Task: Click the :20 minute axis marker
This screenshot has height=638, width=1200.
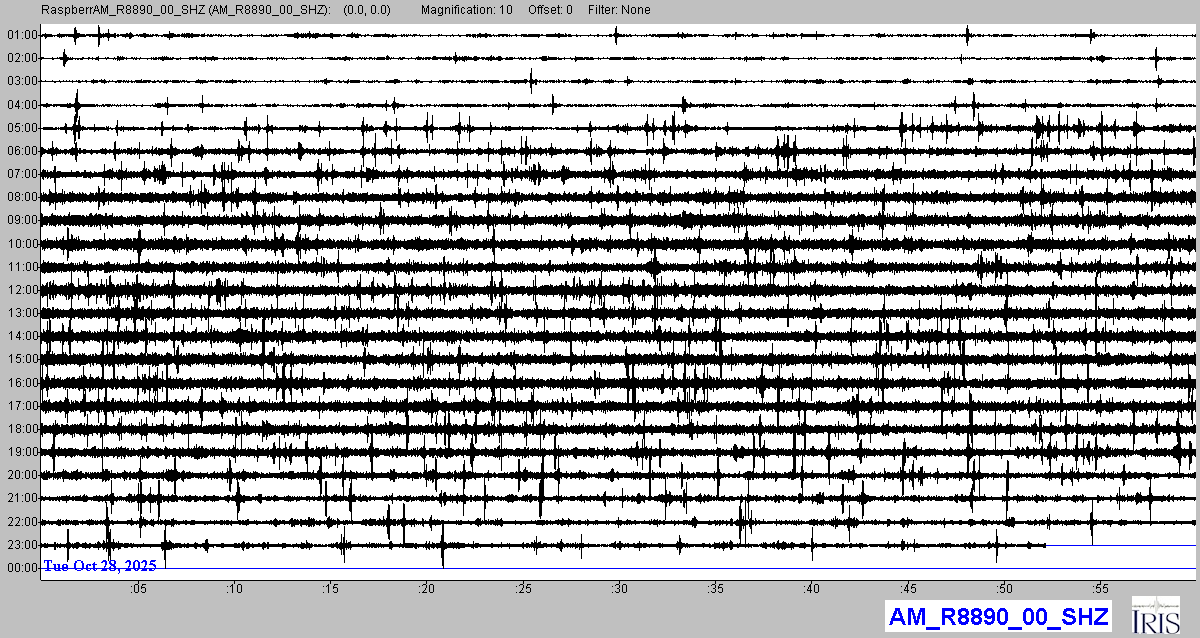Action: click(x=427, y=588)
